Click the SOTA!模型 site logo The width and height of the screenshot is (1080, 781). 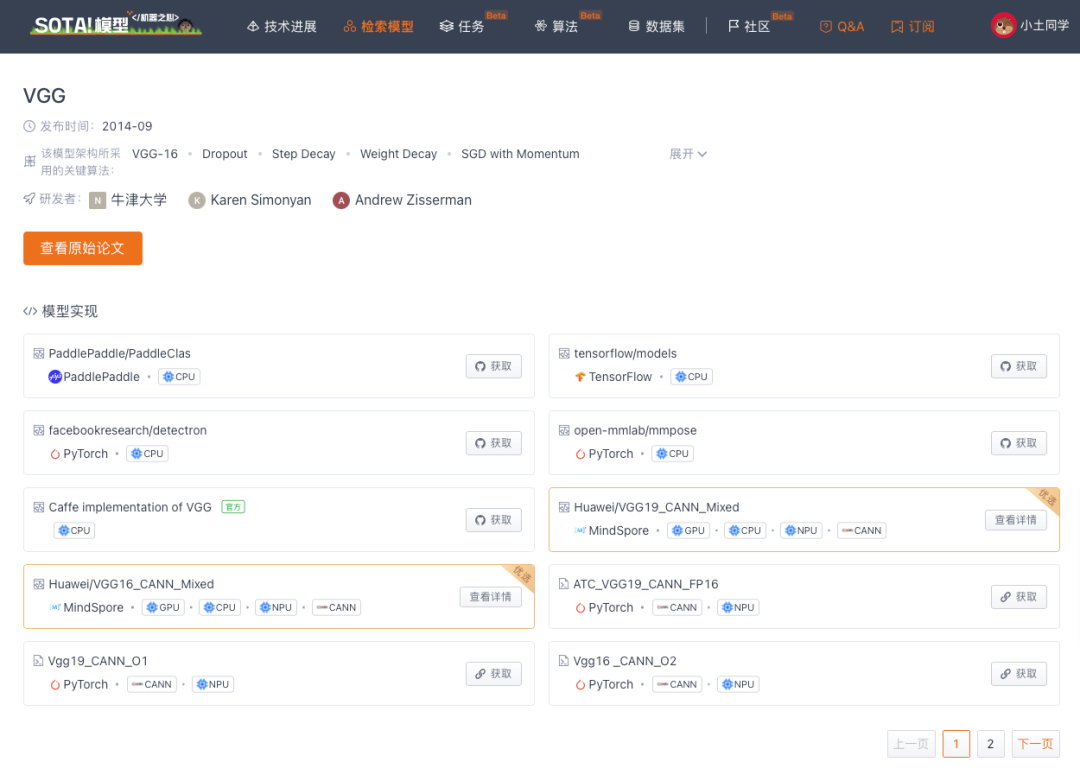coord(116,24)
